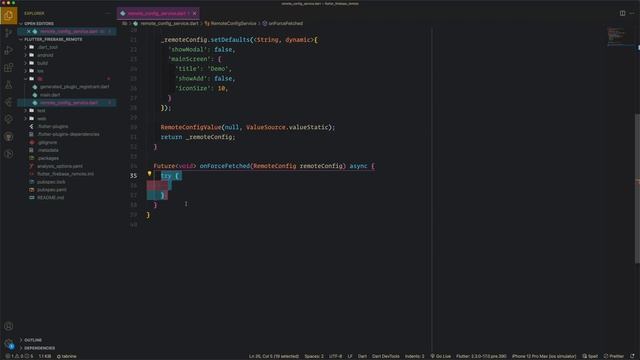Open main.dart in lib folder
The height and width of the screenshot is (360, 640).
tap(50, 95)
